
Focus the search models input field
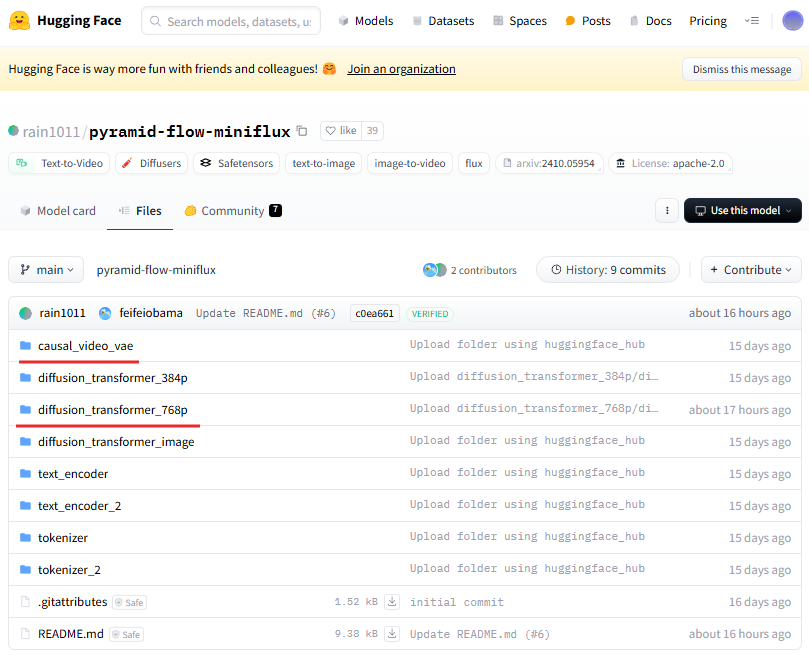pos(231,21)
